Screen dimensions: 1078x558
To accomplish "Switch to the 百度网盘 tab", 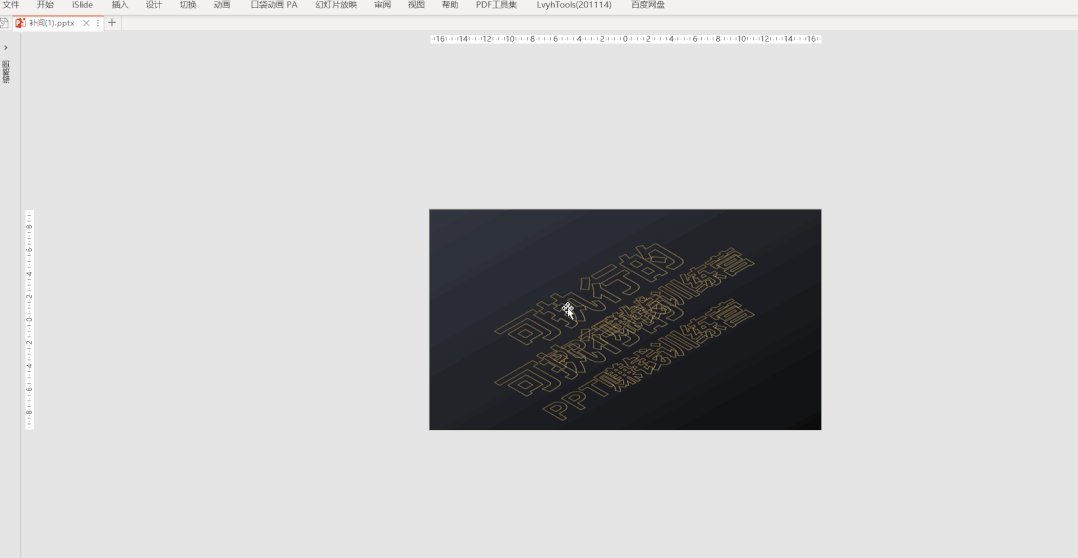I will (648, 5).
